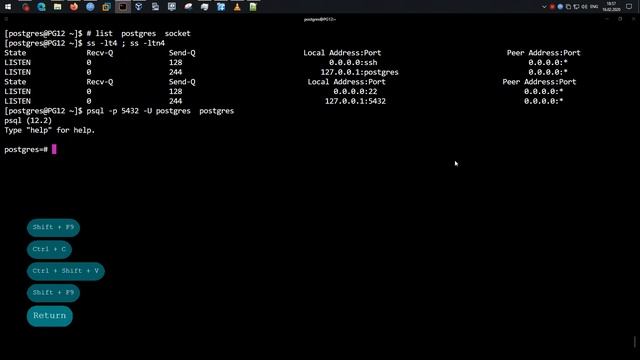Click the 'Type "help" for help.' line
Screen dimensions: 640x360
(x=49, y=130)
